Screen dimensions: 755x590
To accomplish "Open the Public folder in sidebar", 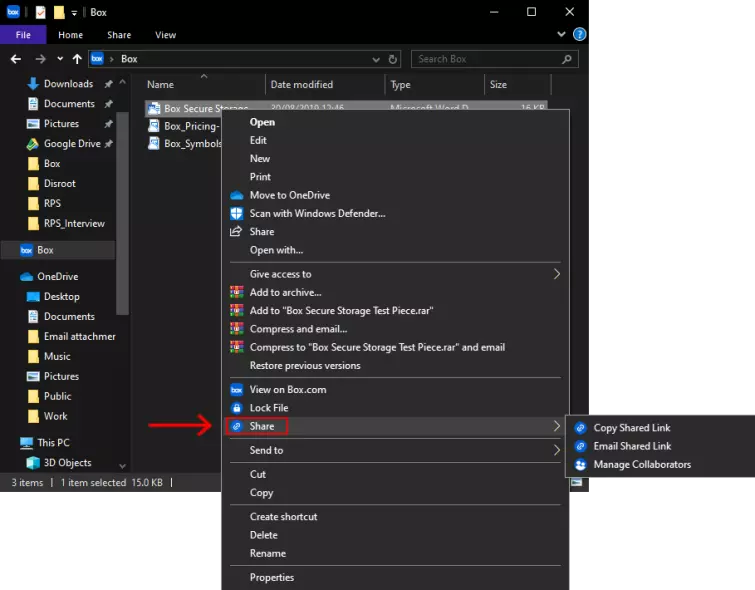I will tap(57, 396).
